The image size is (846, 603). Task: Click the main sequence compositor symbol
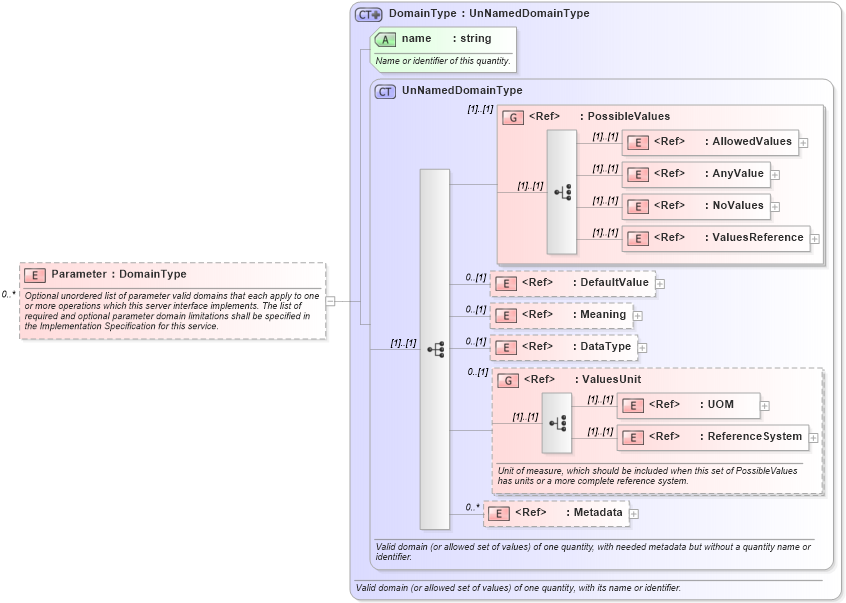click(x=435, y=350)
